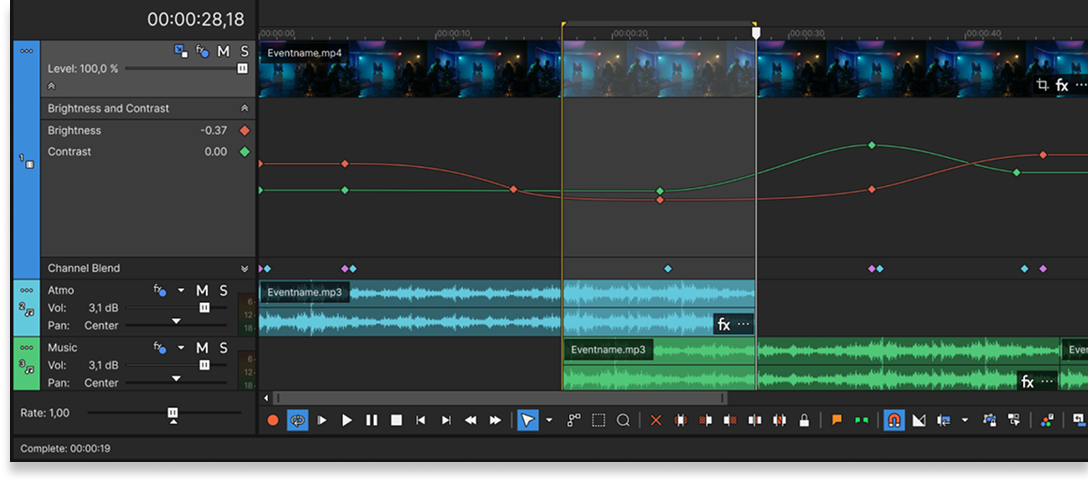The width and height of the screenshot is (1088, 482).
Task: Collapse the Brightness and Contrast section
Action: (244, 108)
